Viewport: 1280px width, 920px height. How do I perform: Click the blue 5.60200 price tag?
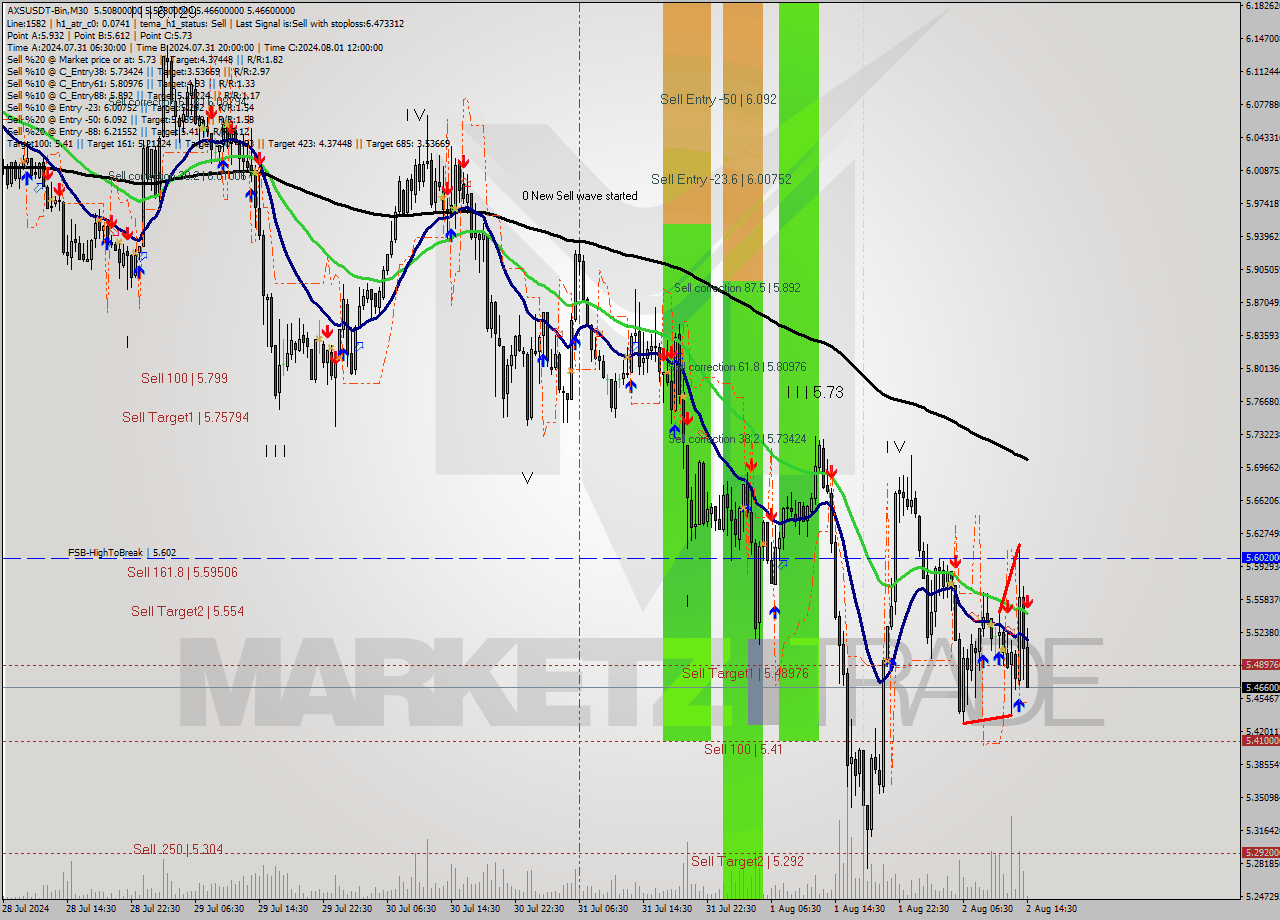(x=1260, y=558)
